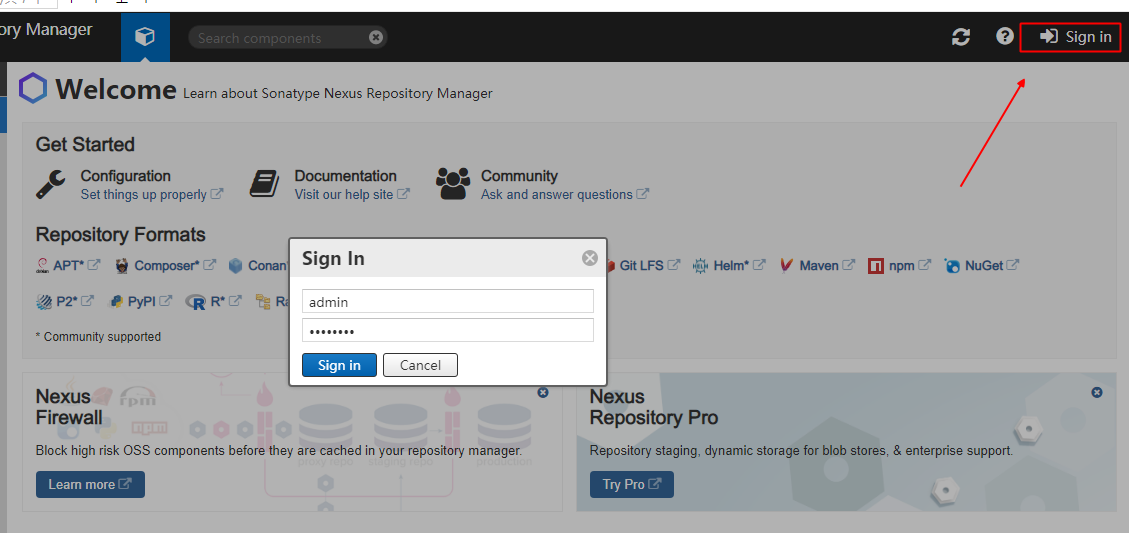Click the Composer logo icon

pyautogui.click(x=122, y=266)
